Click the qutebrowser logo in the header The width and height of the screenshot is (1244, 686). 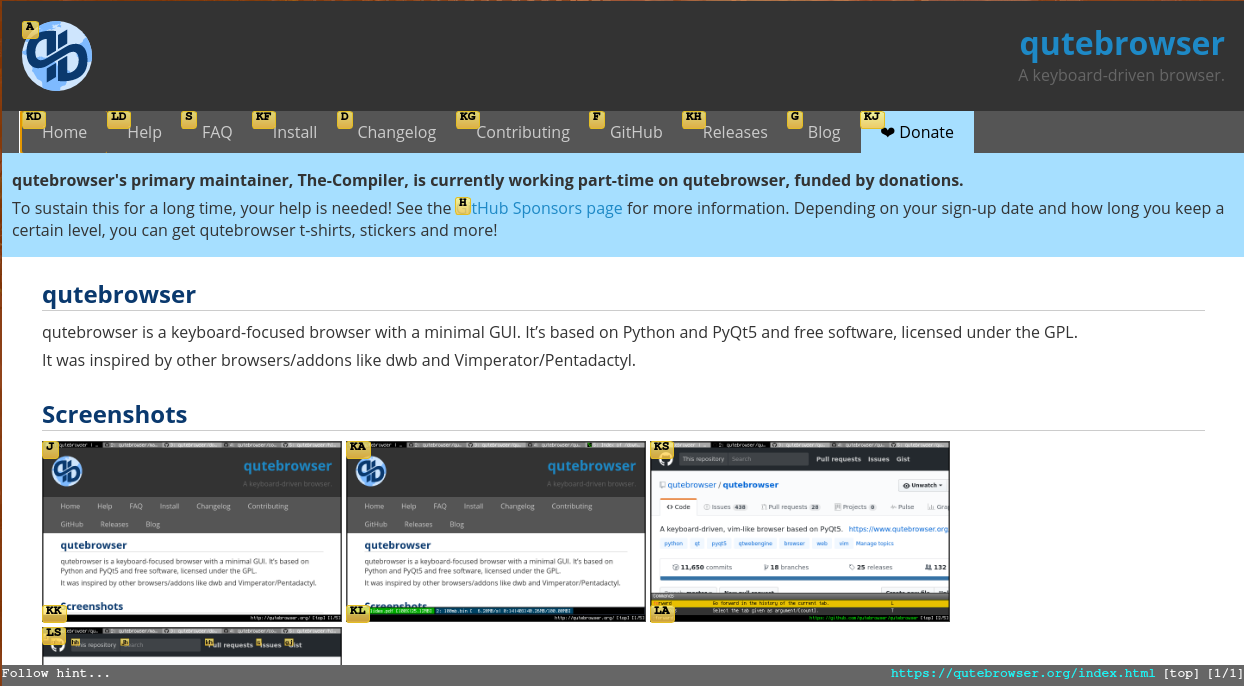57,56
